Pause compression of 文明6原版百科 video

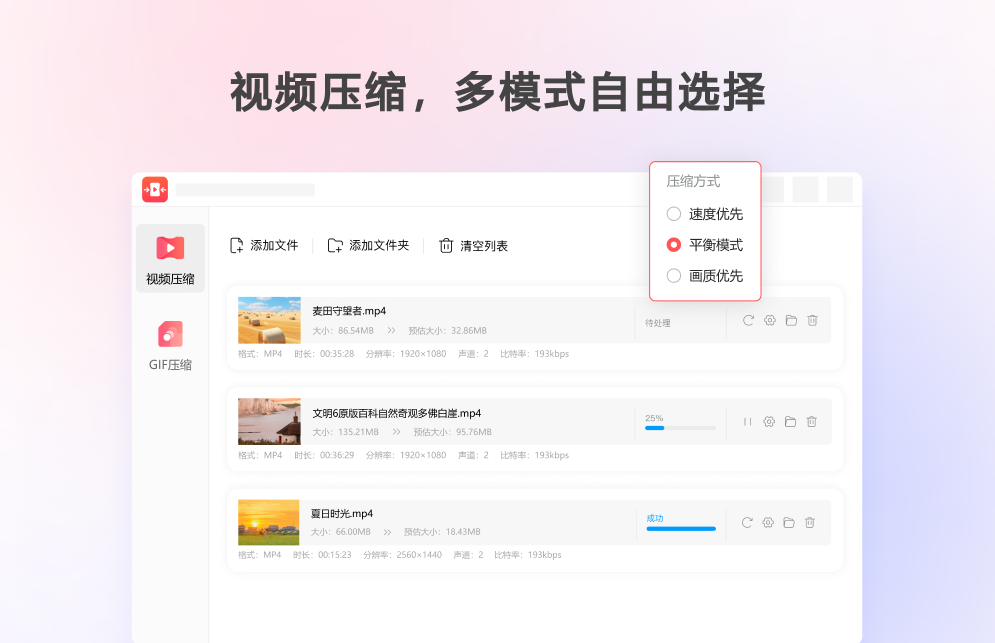coord(747,422)
